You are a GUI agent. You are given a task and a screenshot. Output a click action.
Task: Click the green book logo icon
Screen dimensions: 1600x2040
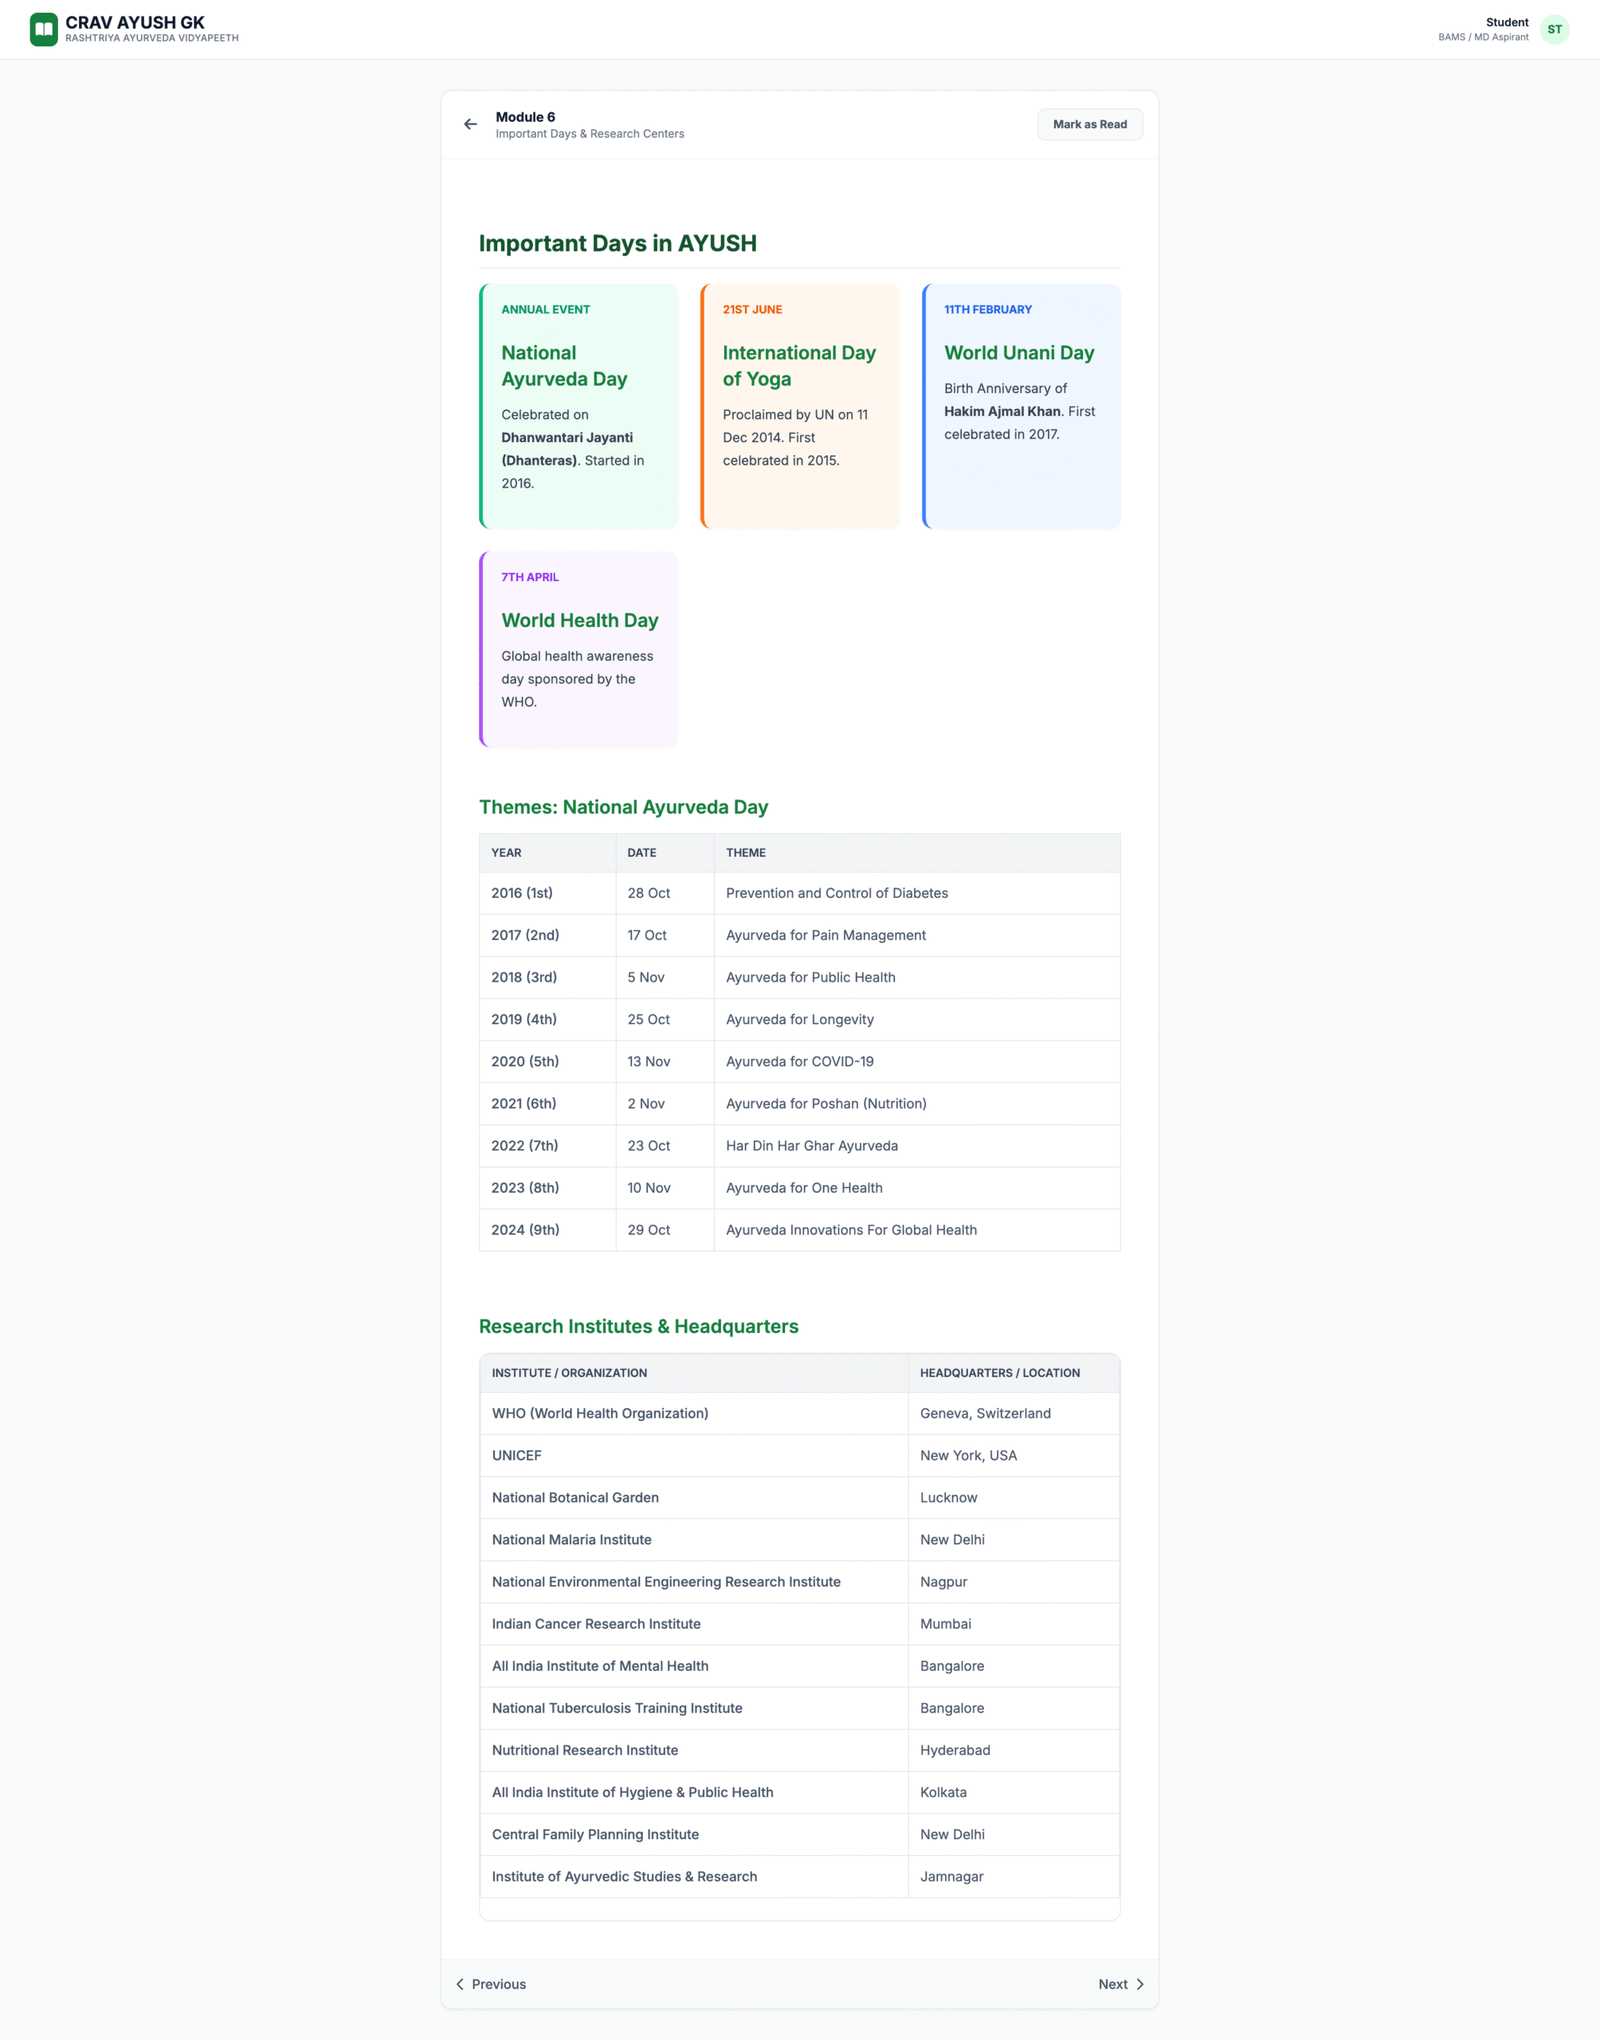[x=43, y=29]
